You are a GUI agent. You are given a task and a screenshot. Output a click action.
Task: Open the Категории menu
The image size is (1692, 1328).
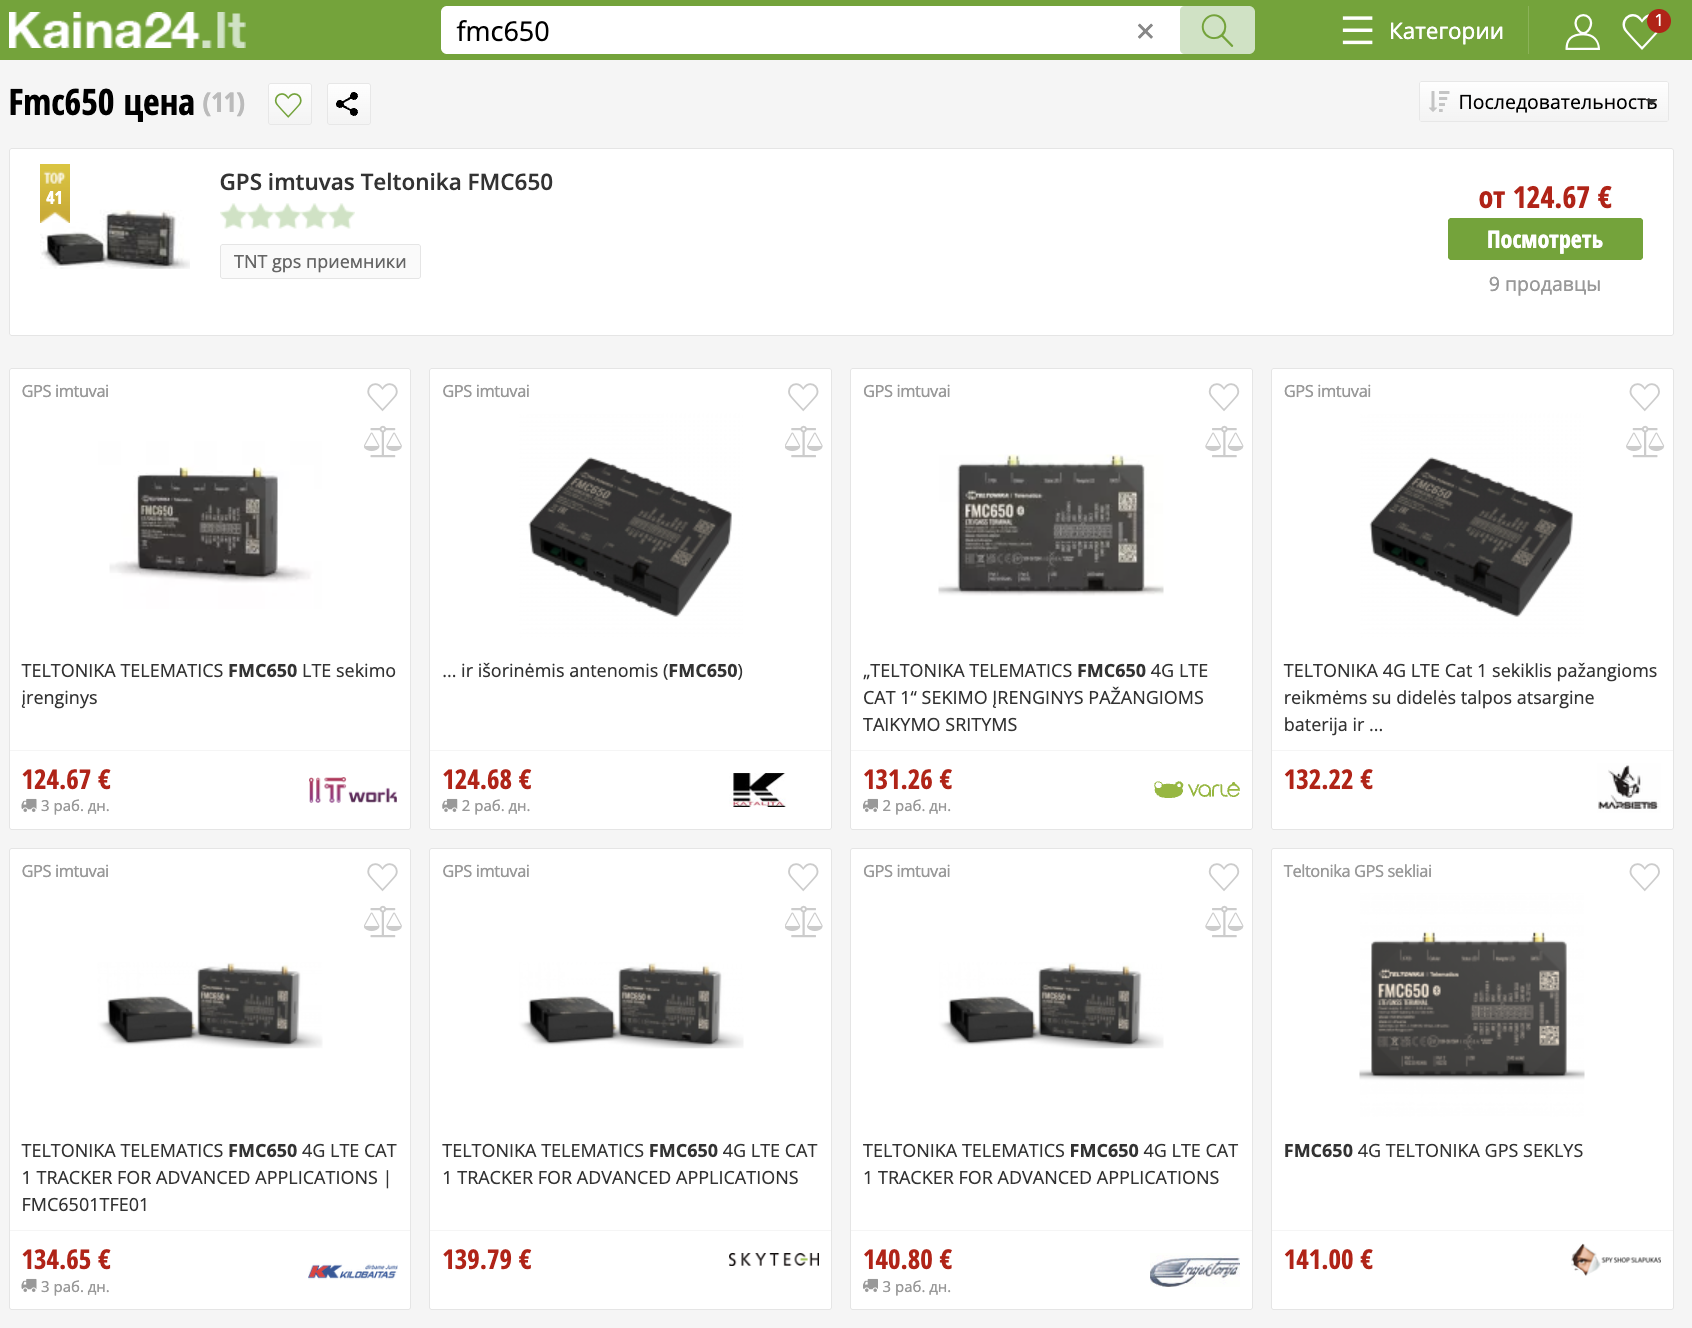[1423, 31]
